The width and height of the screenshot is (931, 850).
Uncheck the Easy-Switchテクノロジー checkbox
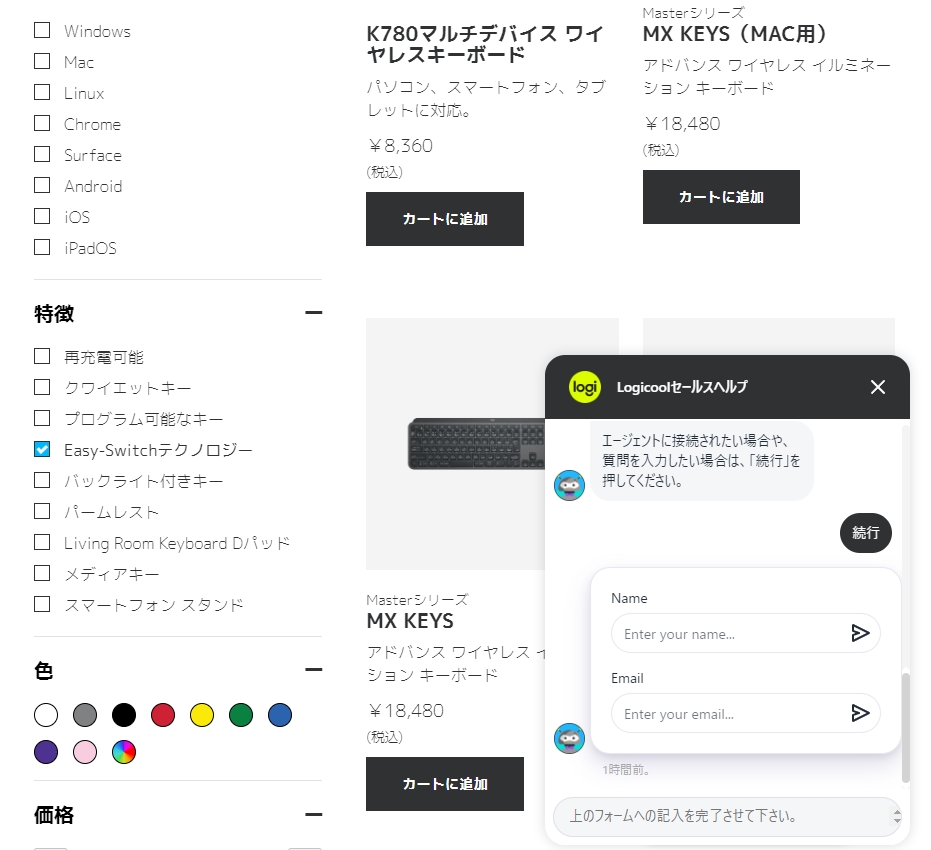click(42, 449)
